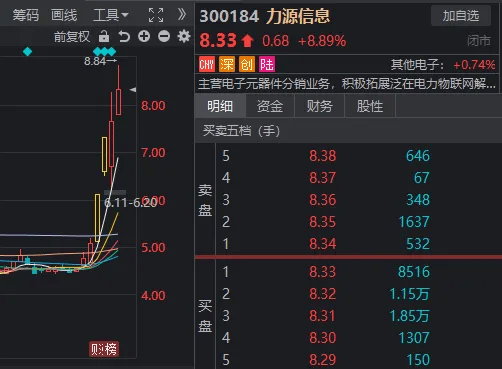Click sell volume 646
Viewport: 502px width, 369px height.
[418, 156]
